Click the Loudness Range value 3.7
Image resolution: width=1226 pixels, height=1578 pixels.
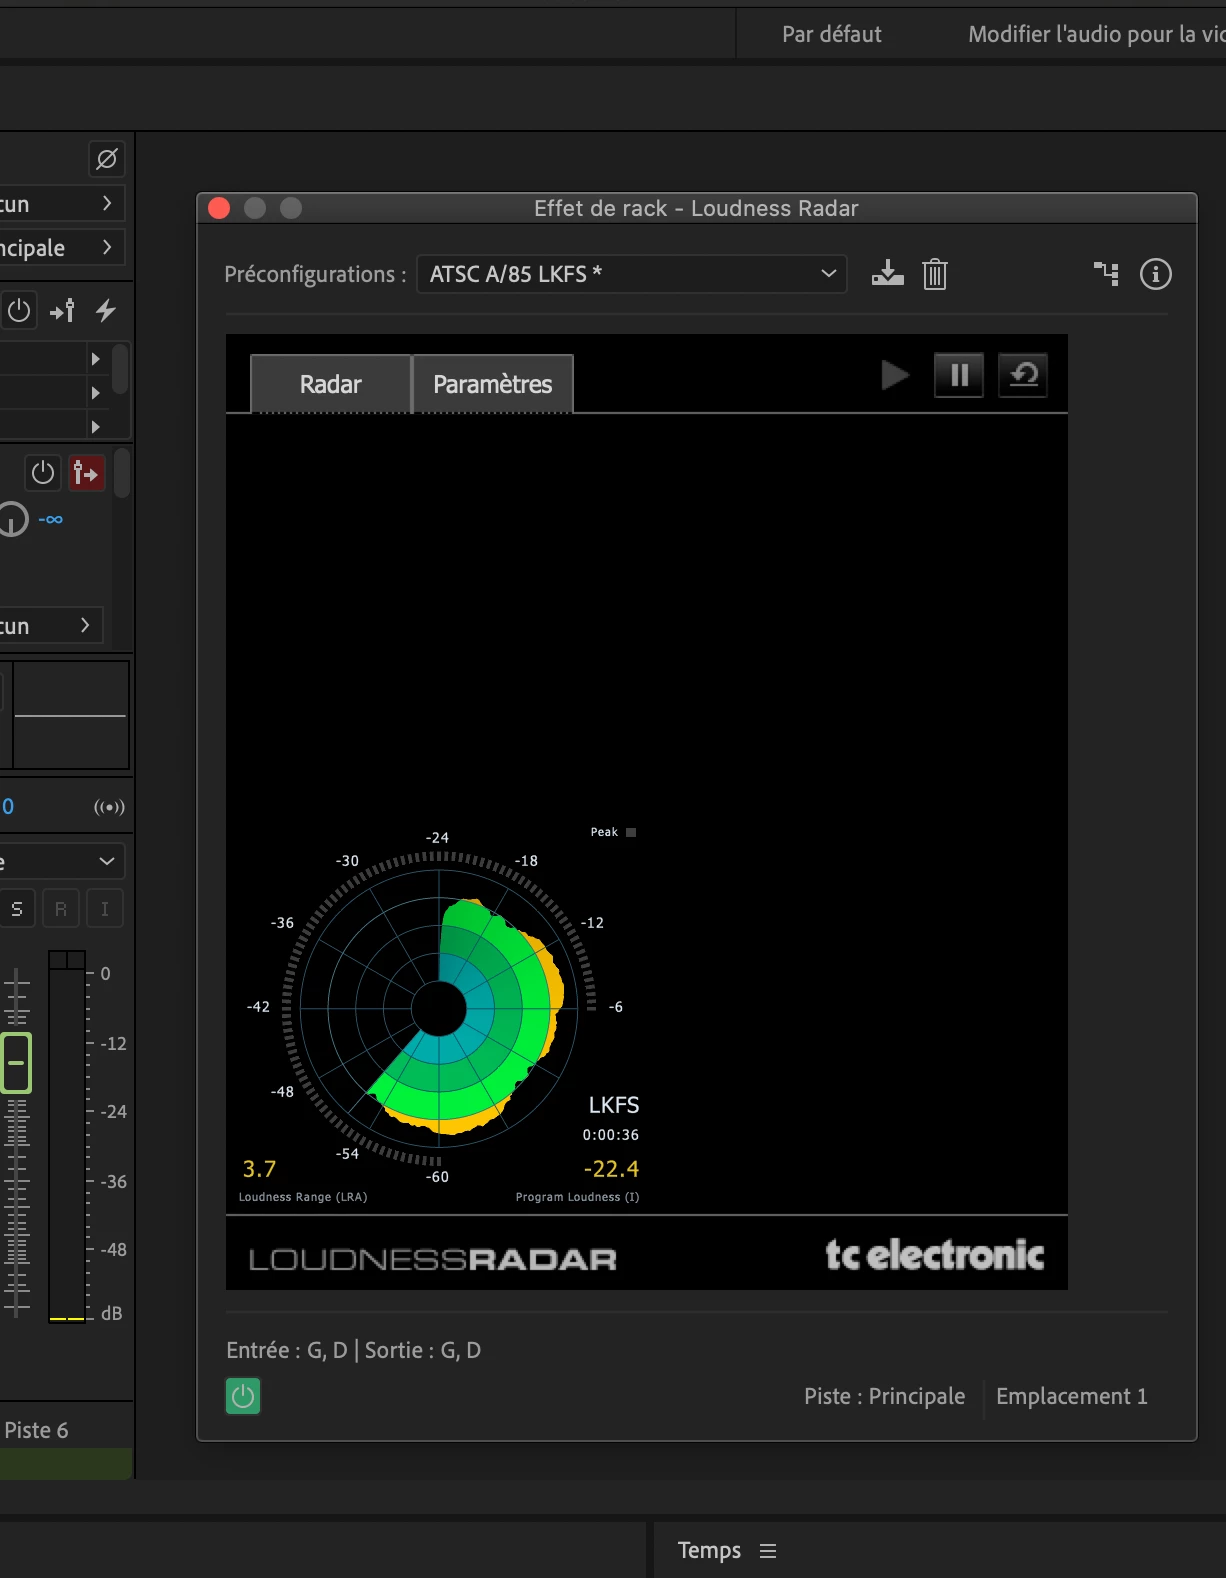tap(259, 1169)
